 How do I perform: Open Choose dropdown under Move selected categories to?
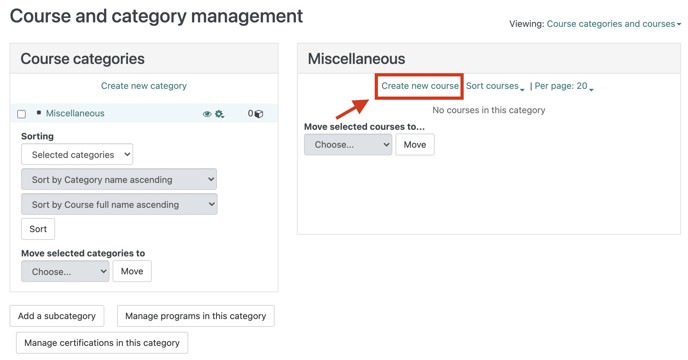coord(65,272)
